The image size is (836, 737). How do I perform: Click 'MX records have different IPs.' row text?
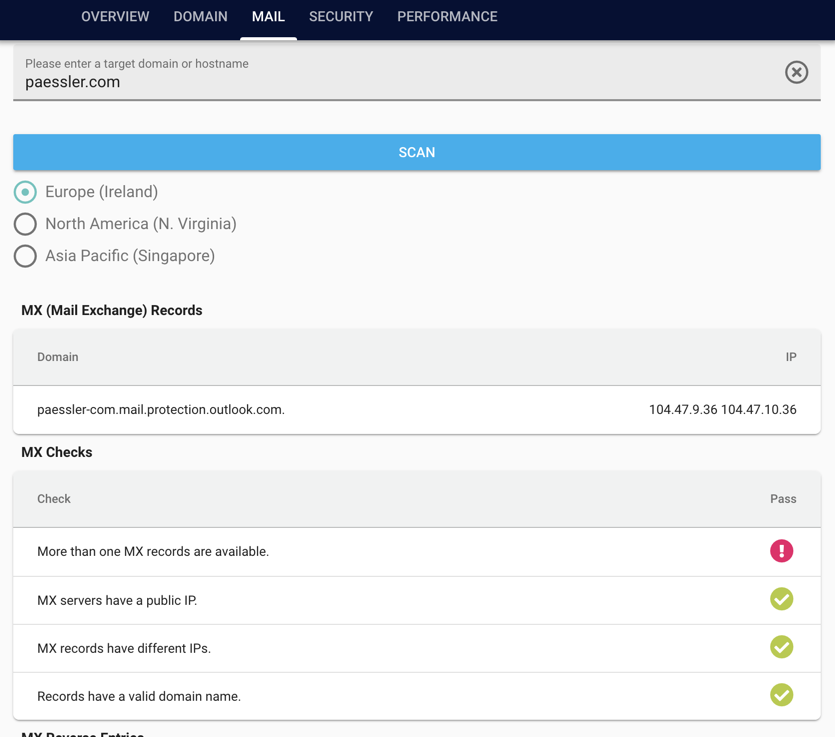pos(124,648)
